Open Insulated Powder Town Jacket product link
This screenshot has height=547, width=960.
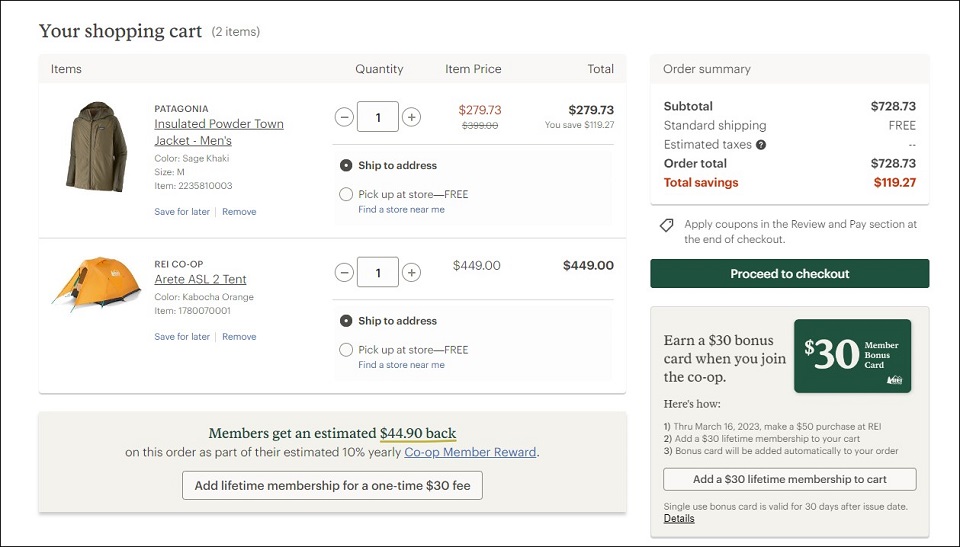pyautogui.click(x=219, y=132)
